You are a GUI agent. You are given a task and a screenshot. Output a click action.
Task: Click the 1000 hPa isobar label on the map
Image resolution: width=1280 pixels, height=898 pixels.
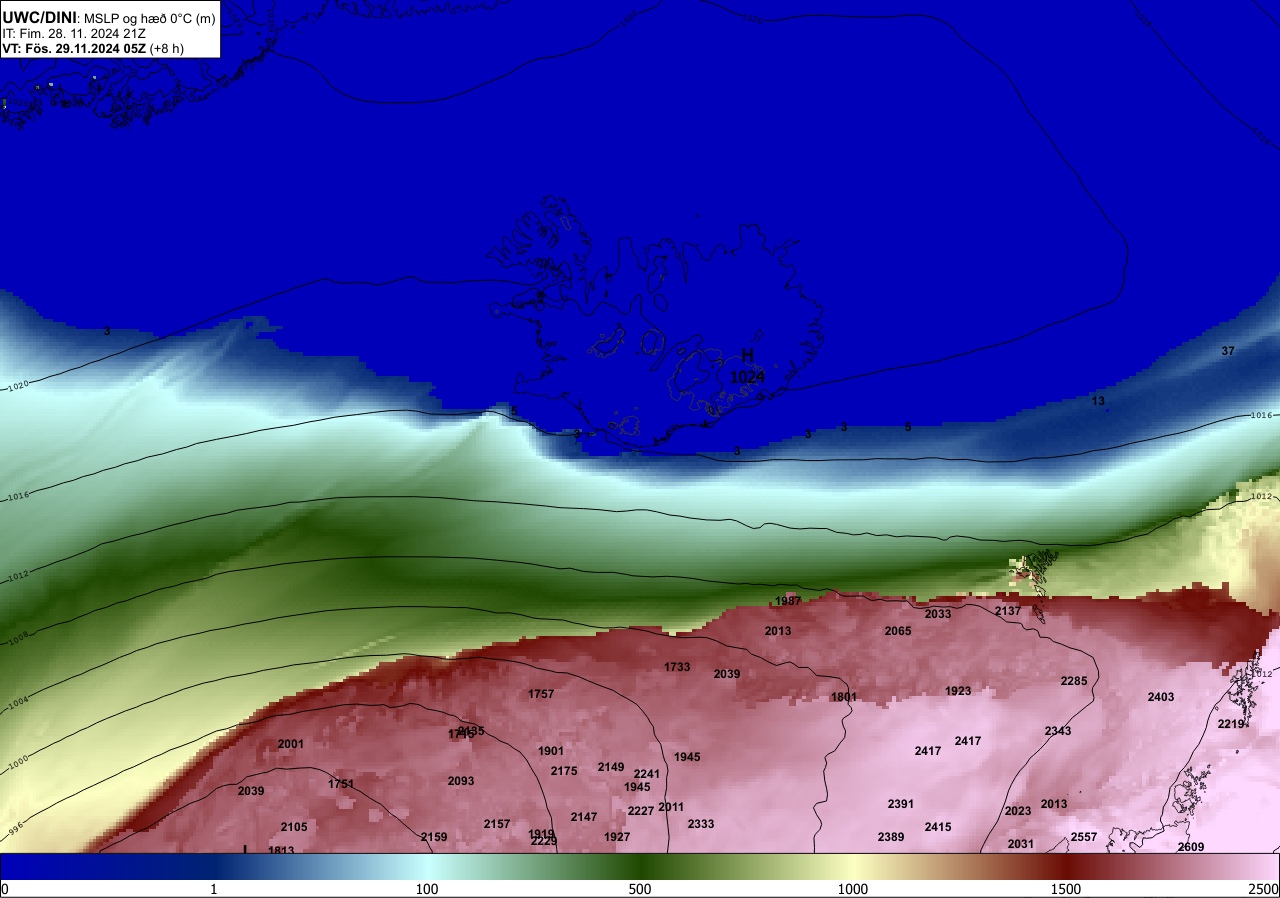point(18,765)
